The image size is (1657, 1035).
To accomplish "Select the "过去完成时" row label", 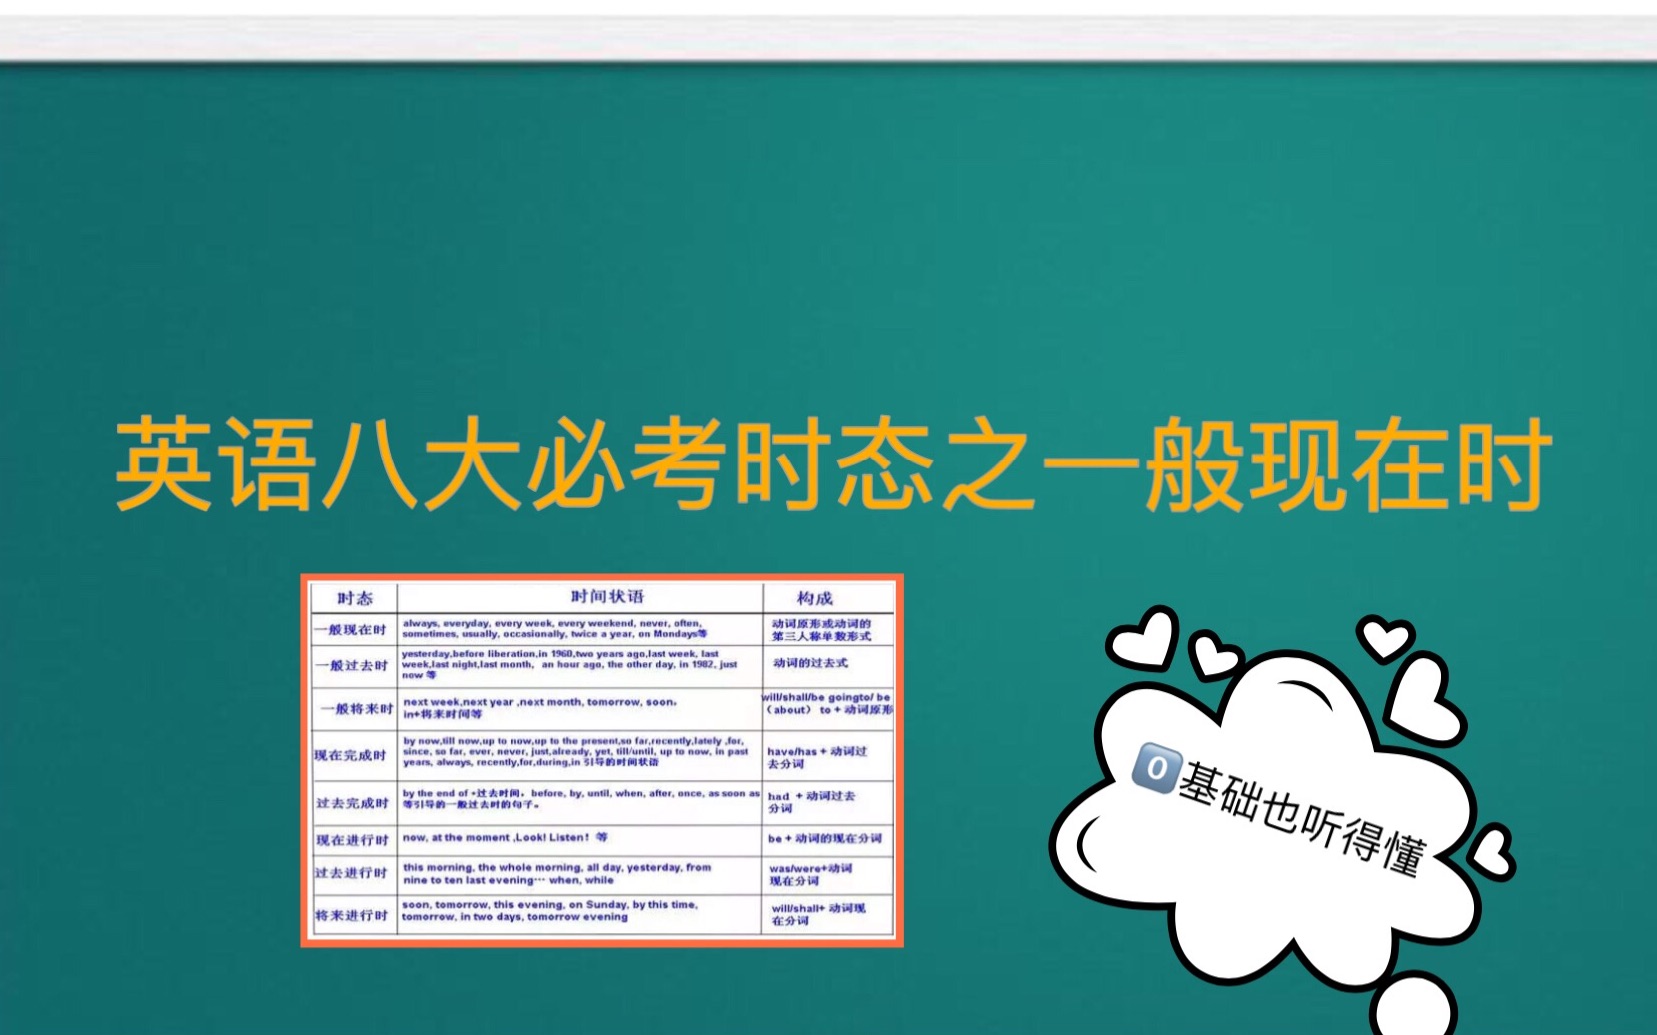I will coord(354,803).
